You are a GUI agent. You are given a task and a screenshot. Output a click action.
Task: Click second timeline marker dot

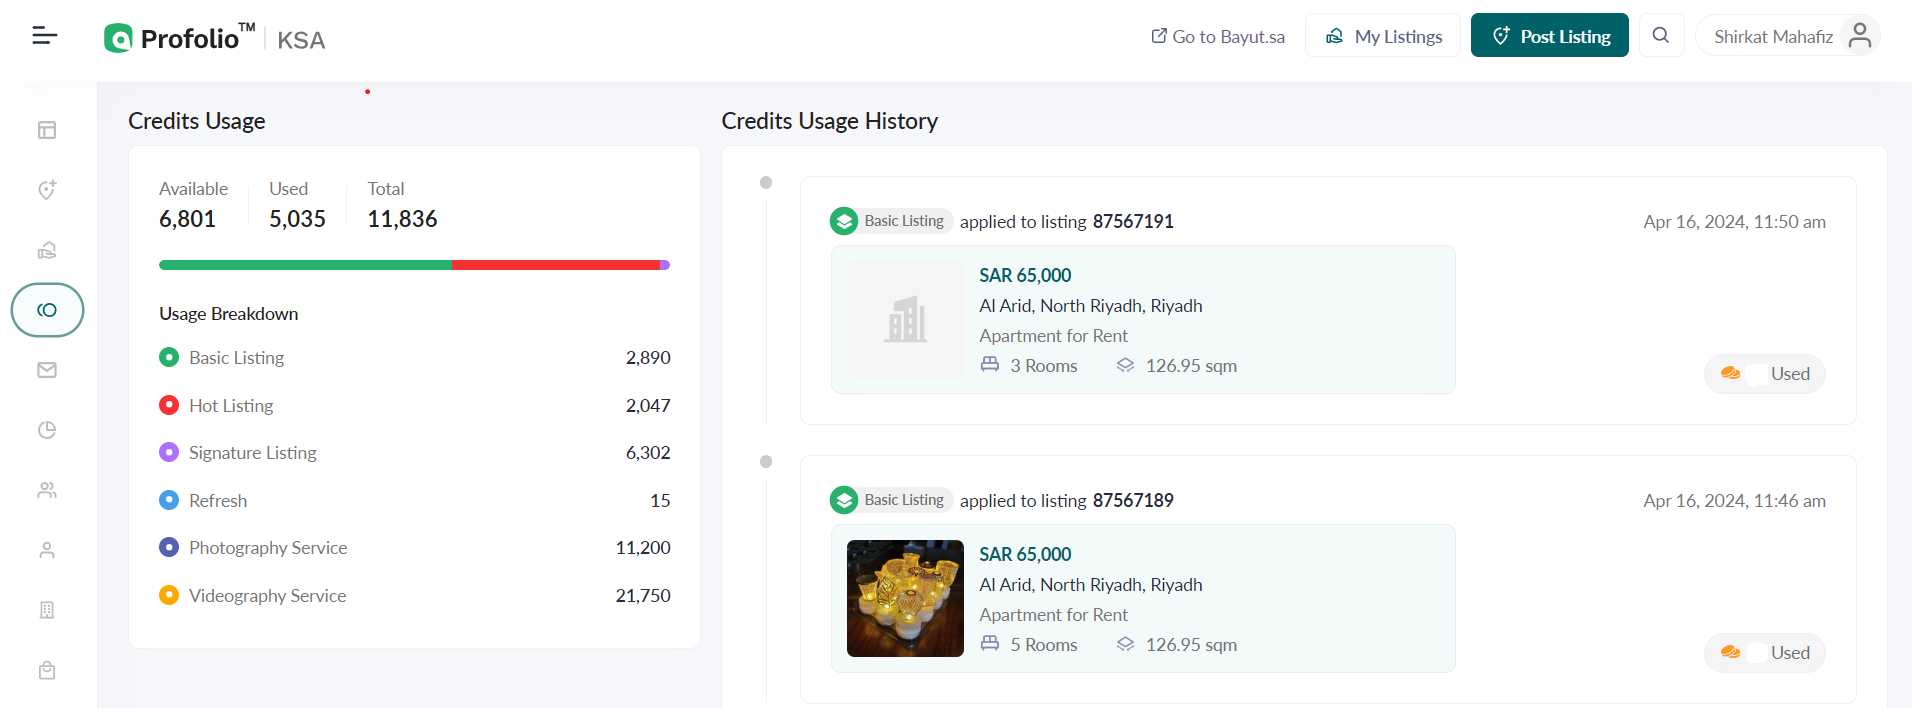(766, 461)
